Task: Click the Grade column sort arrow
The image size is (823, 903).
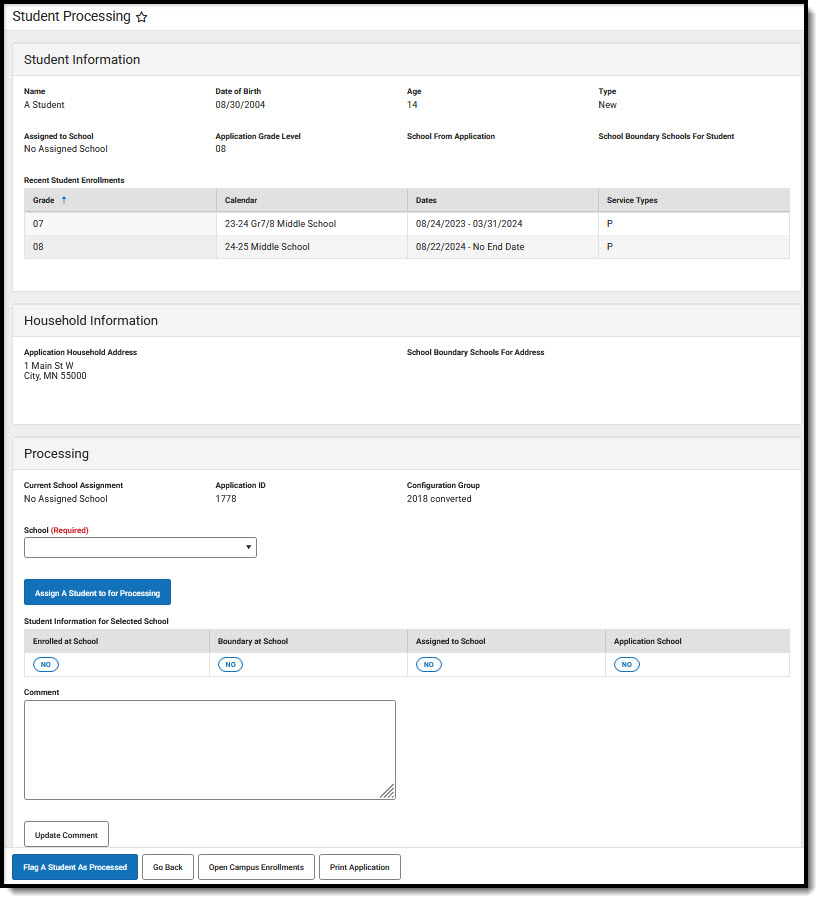Action: [x=67, y=200]
